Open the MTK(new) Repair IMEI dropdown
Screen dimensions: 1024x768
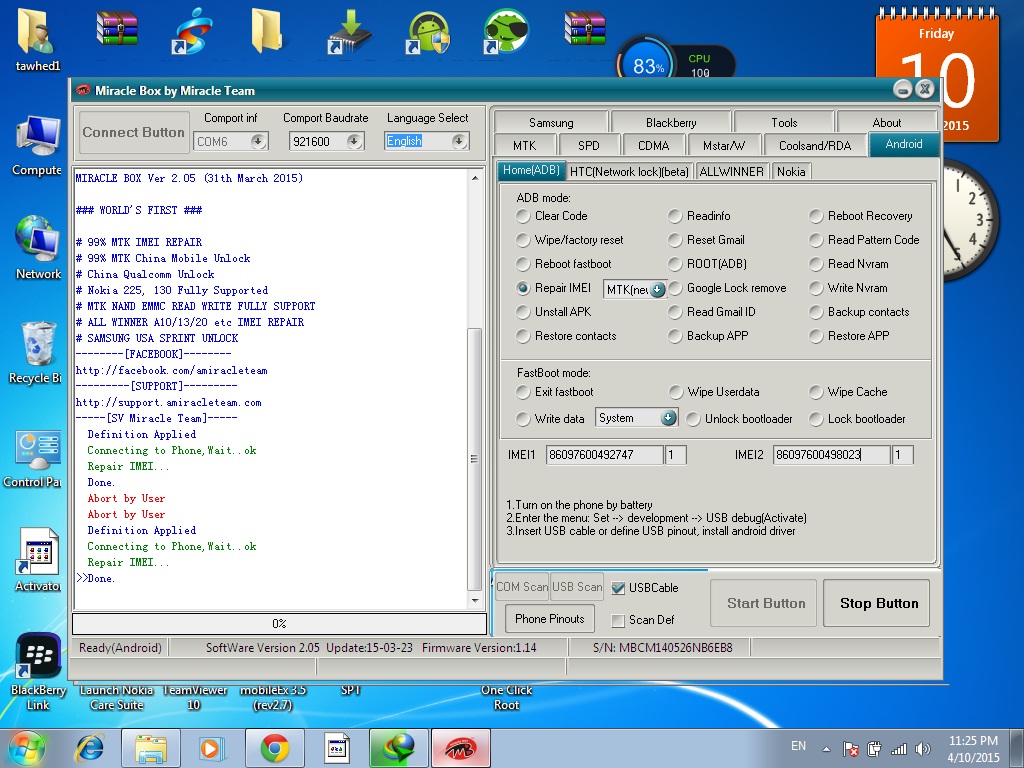658,289
